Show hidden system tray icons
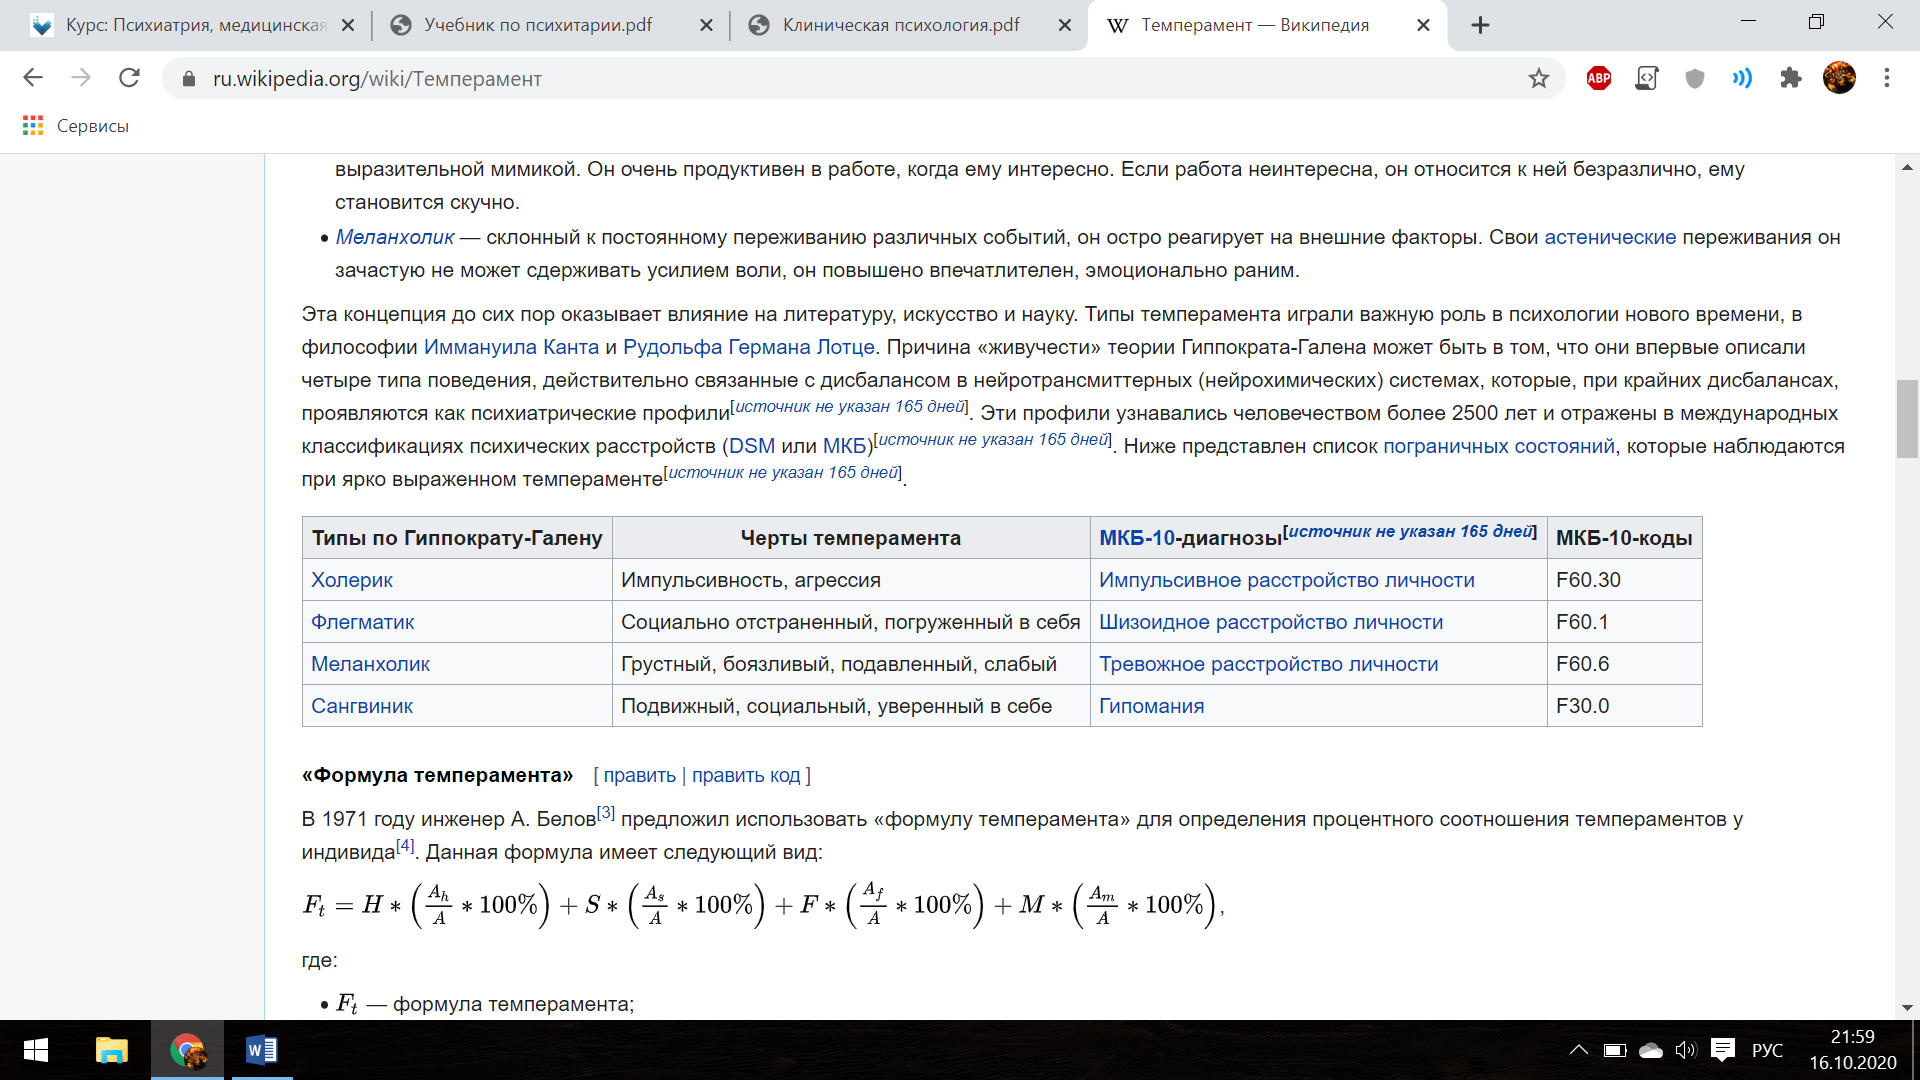Viewport: 1920px width, 1080px height. click(x=1578, y=1050)
